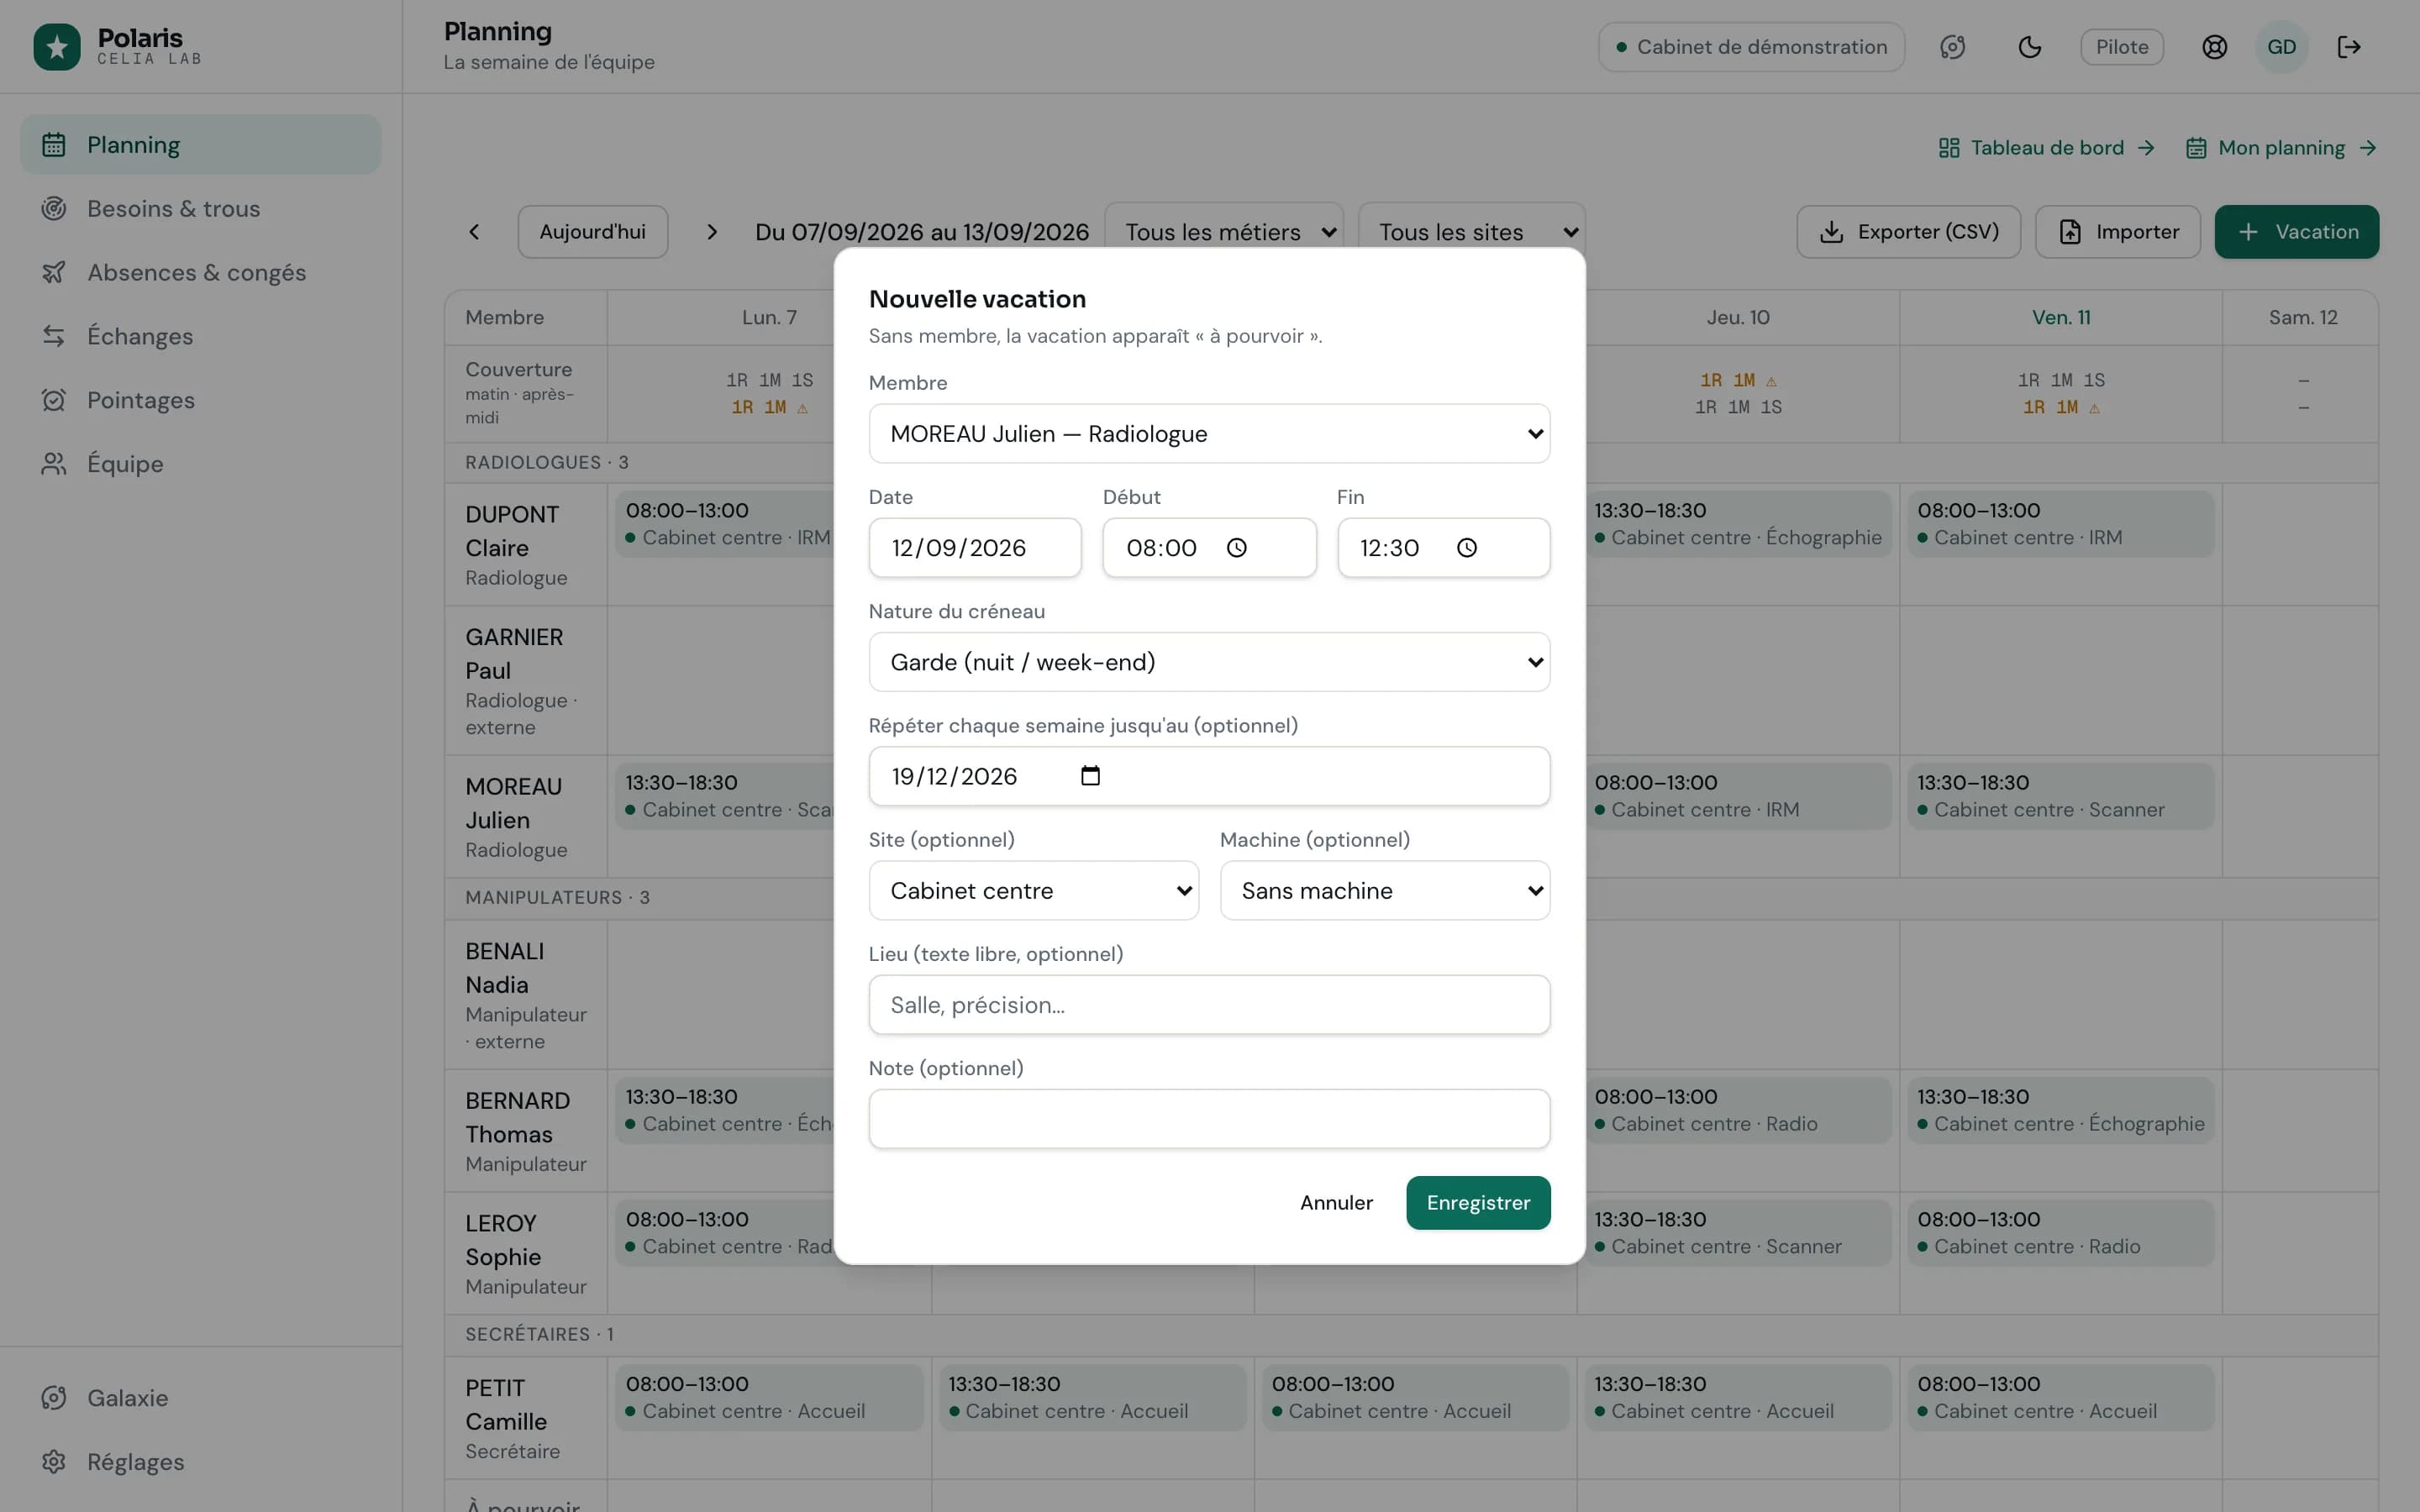Viewport: 2420px width, 1512px height.
Task: Click Importer button
Action: [2118, 232]
